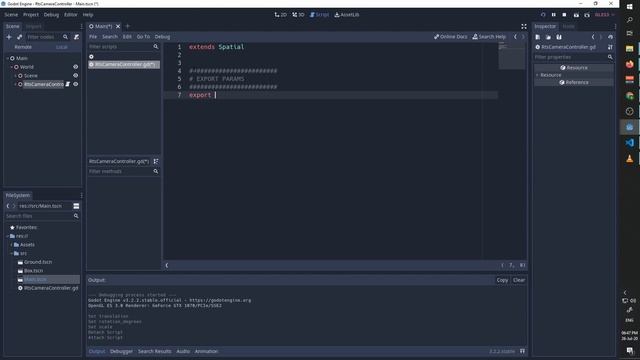This screenshot has width=640, height=360.
Task: Pause the running scene
Action: pos(553,15)
